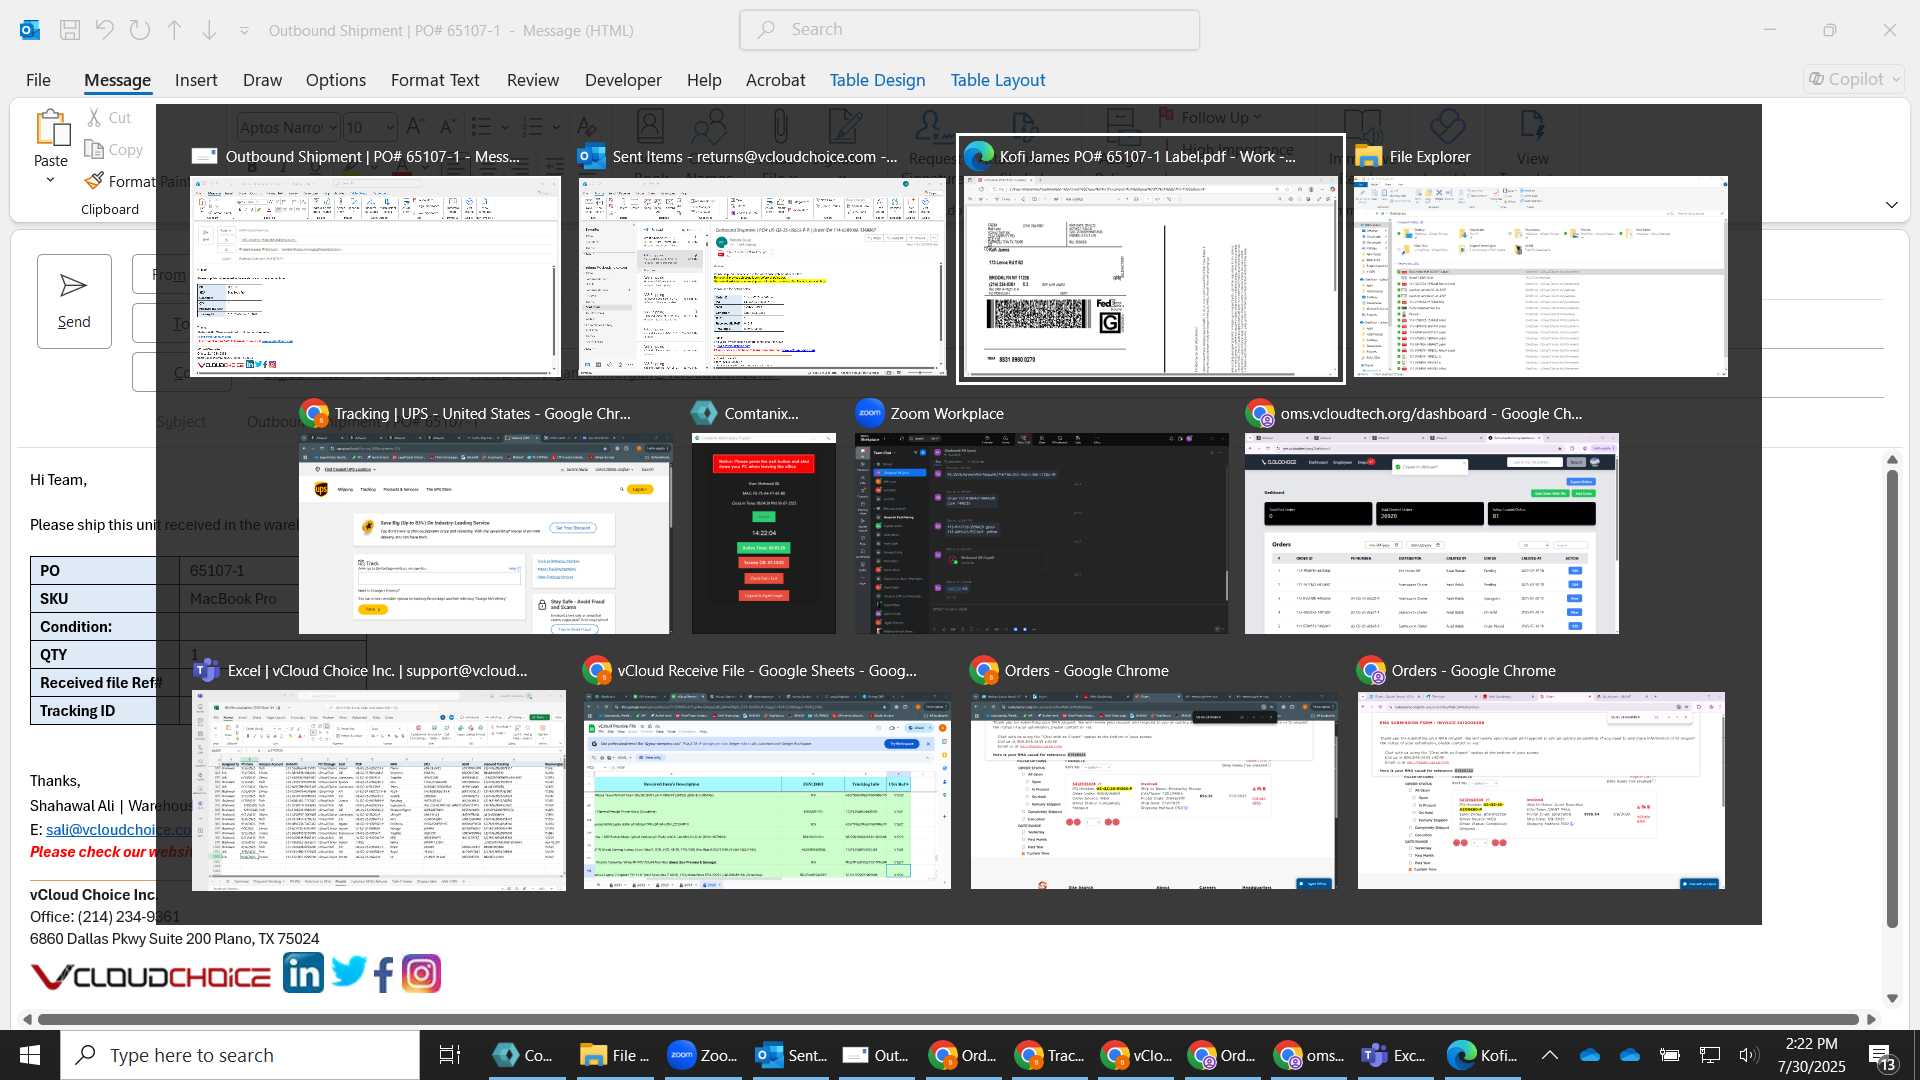Go to previous item up arrow

click(174, 30)
